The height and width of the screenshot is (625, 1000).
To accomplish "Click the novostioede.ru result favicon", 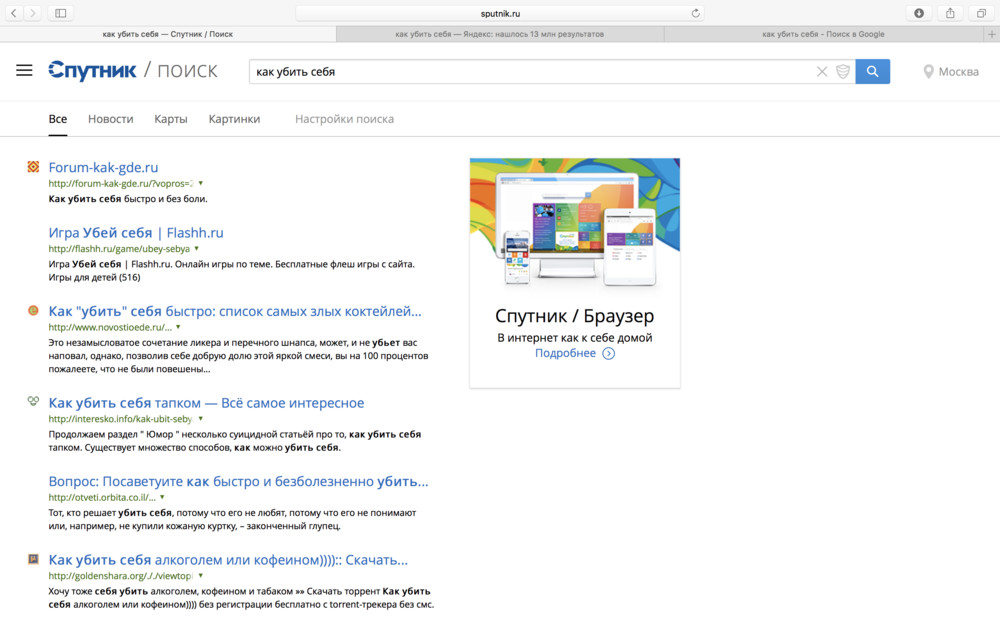I will 33,311.
